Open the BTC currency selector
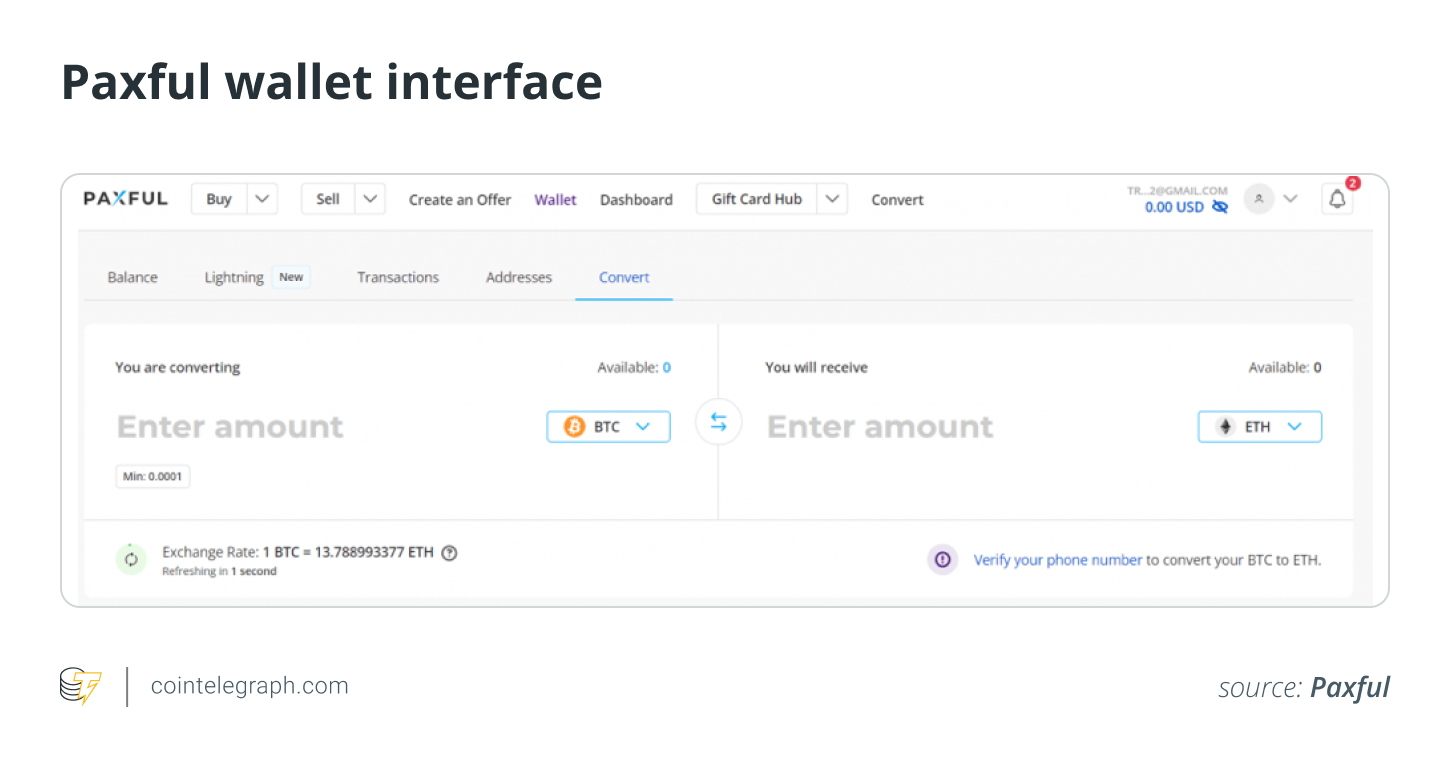The image size is (1450, 767). [608, 427]
